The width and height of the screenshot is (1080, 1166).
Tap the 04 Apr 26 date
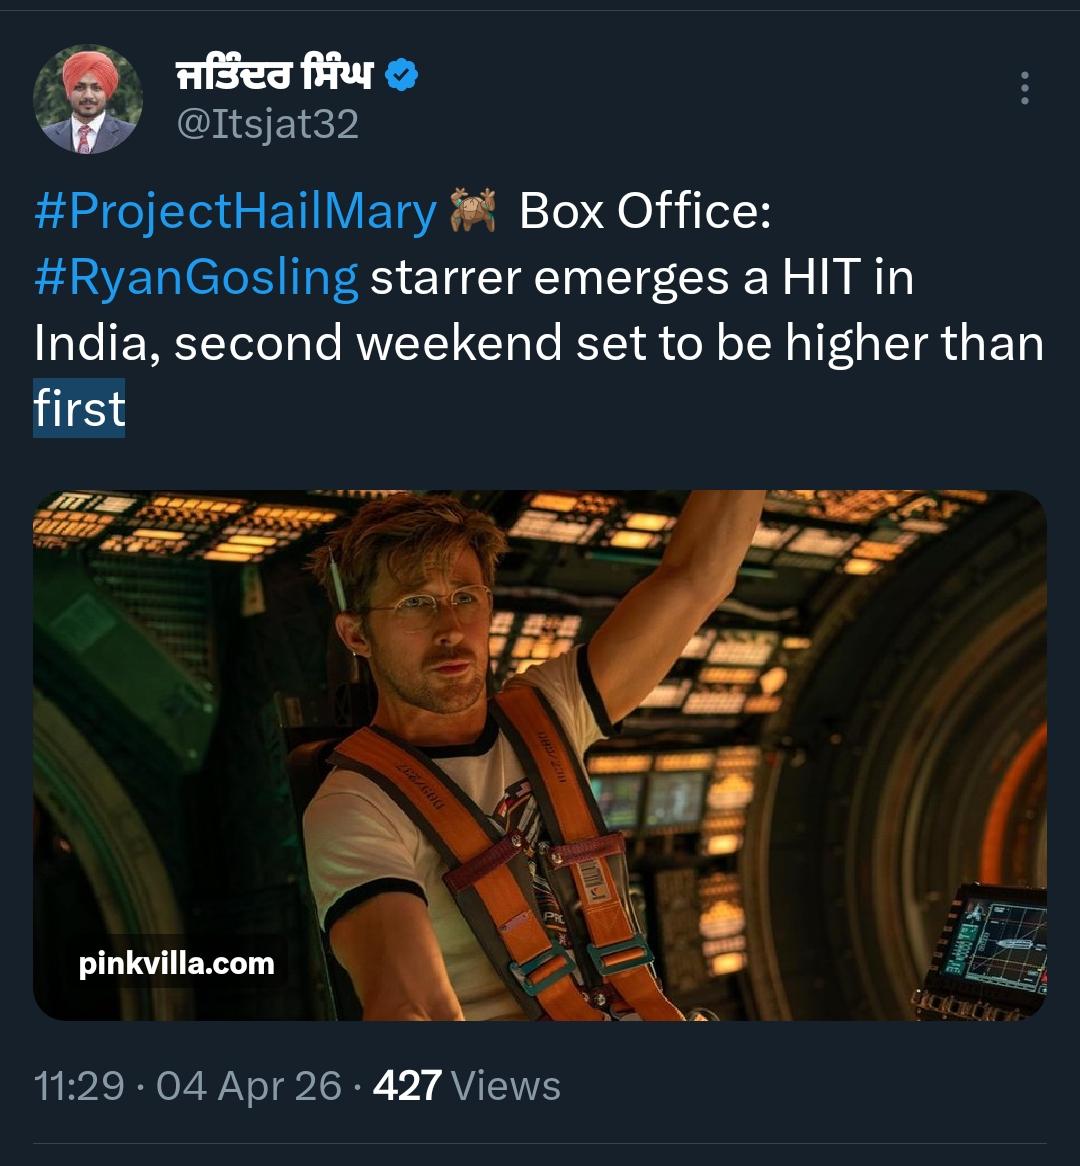[249, 1086]
